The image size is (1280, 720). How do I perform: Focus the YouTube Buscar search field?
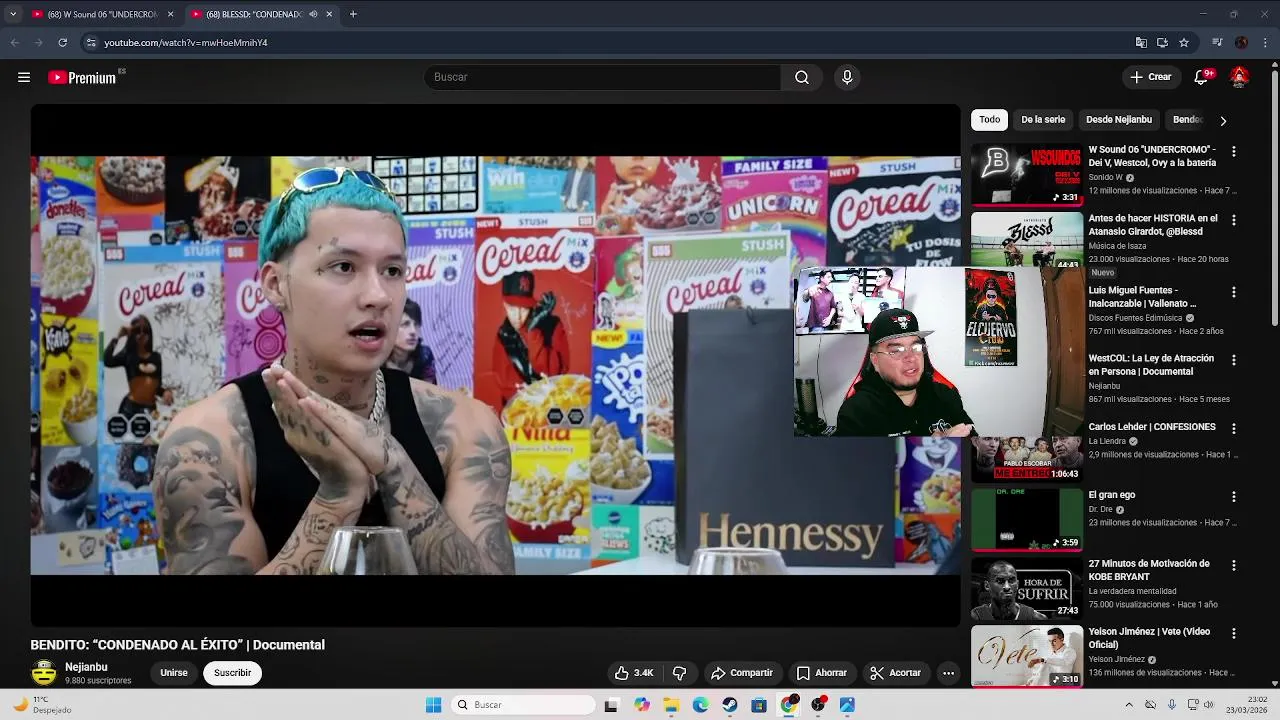point(602,77)
